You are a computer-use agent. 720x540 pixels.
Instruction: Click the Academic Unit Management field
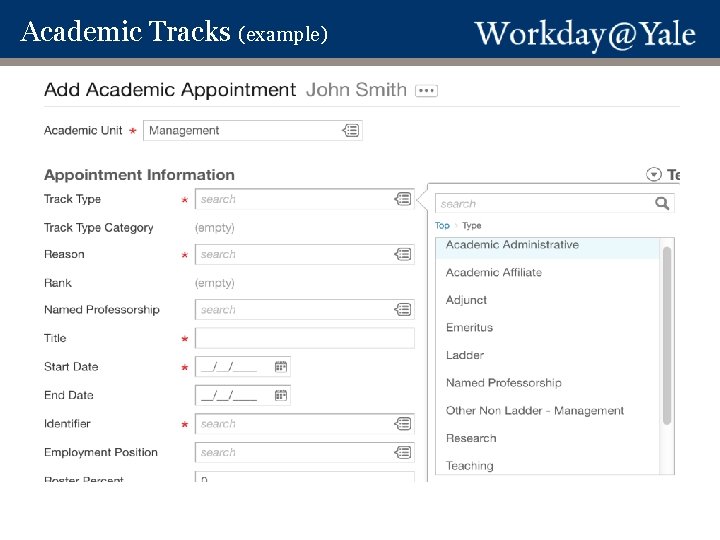253,130
